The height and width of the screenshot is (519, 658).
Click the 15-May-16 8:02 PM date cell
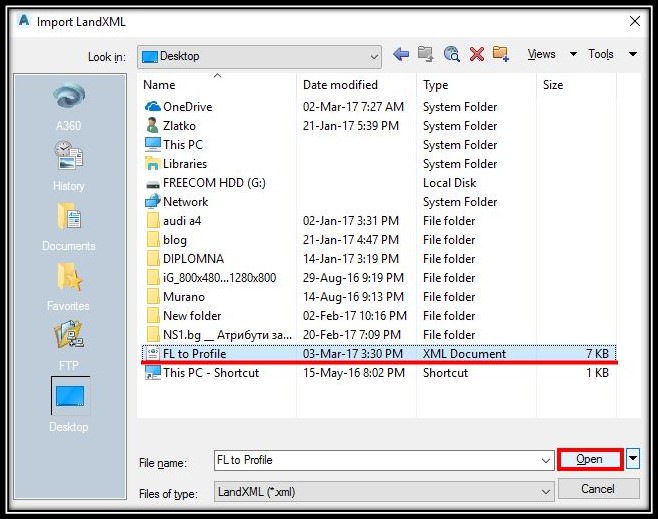pos(354,373)
